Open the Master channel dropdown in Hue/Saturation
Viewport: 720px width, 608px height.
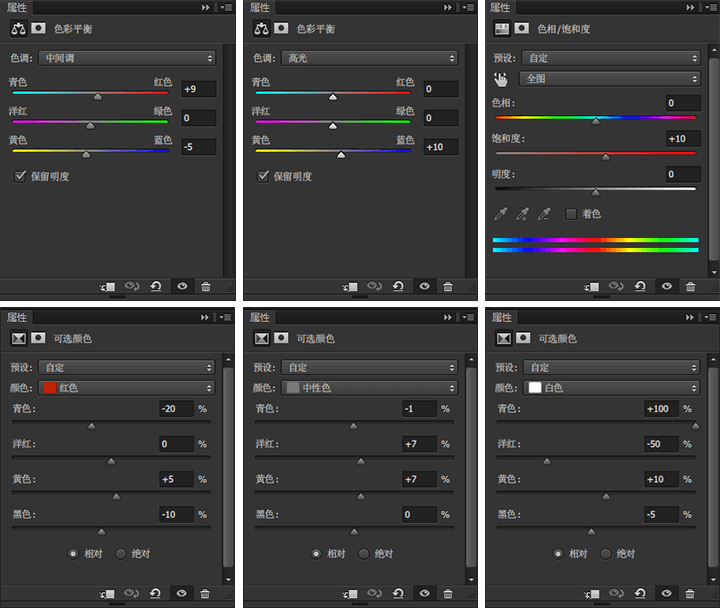pyautogui.click(x=610, y=79)
